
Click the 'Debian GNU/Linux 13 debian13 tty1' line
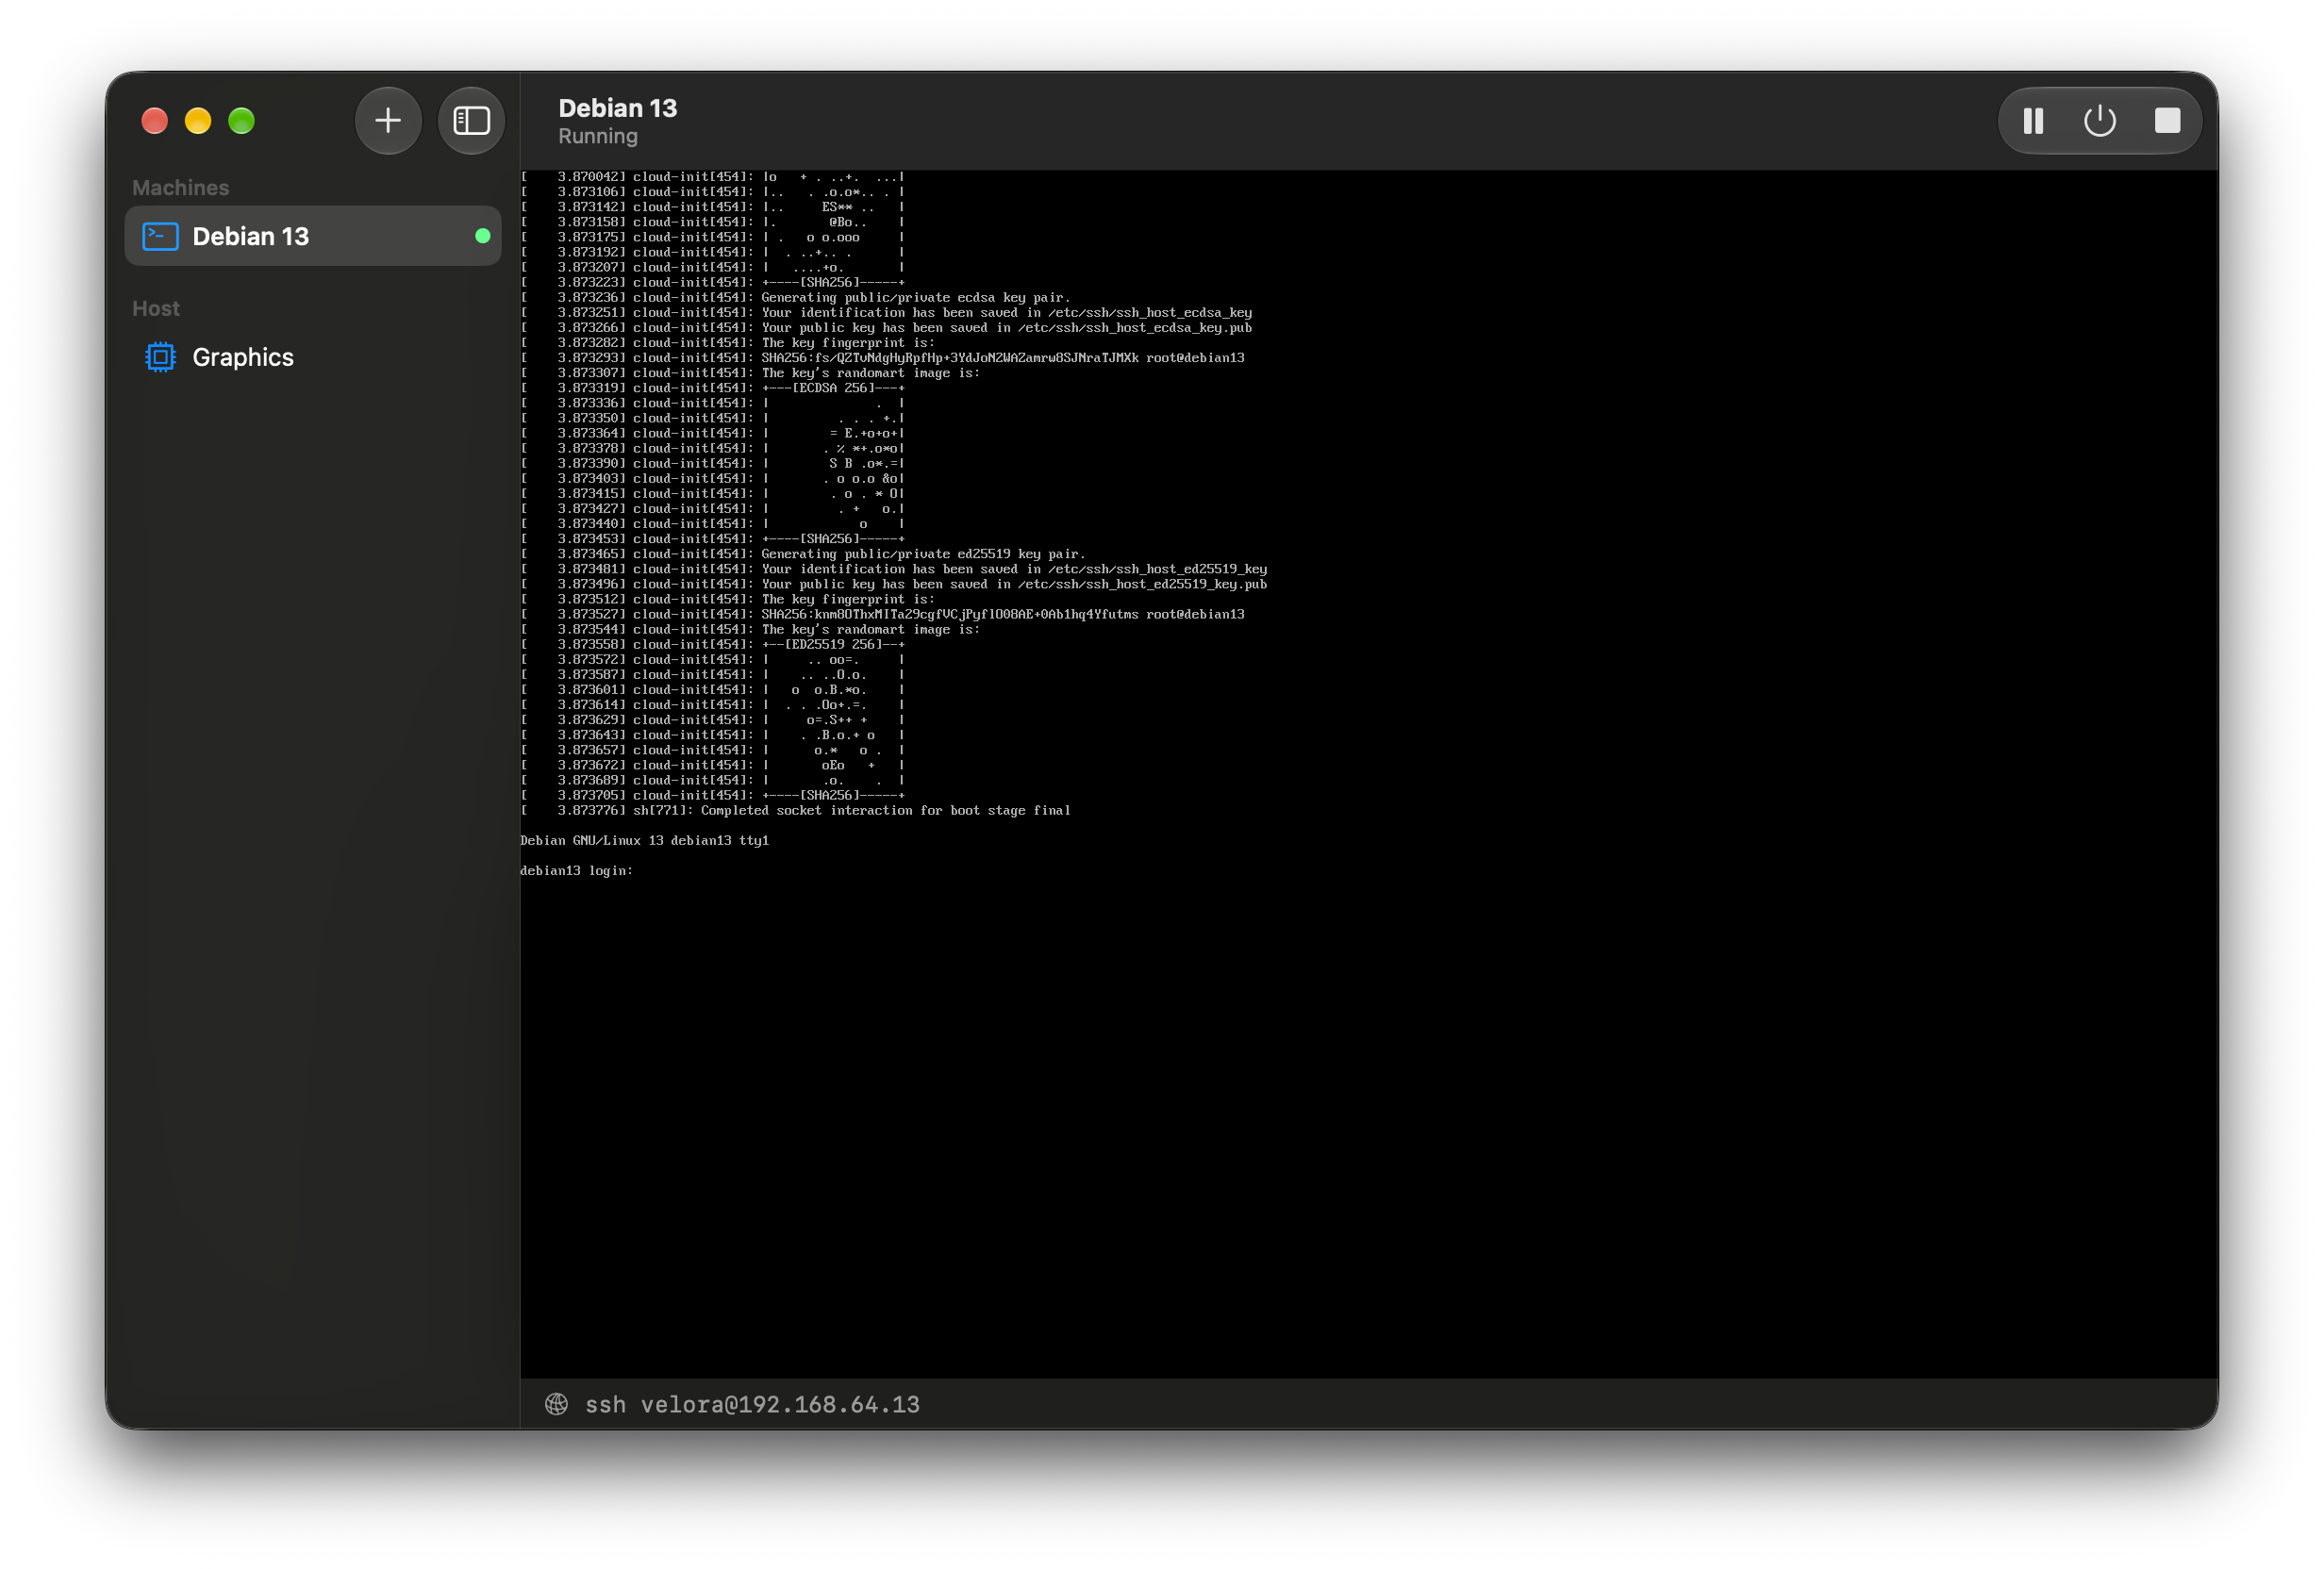click(645, 841)
